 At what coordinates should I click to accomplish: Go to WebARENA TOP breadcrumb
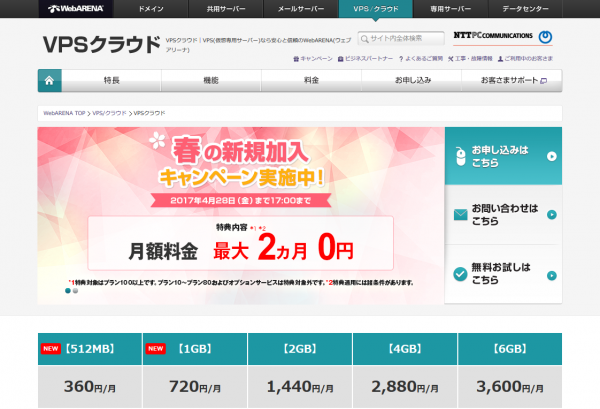coord(64,113)
